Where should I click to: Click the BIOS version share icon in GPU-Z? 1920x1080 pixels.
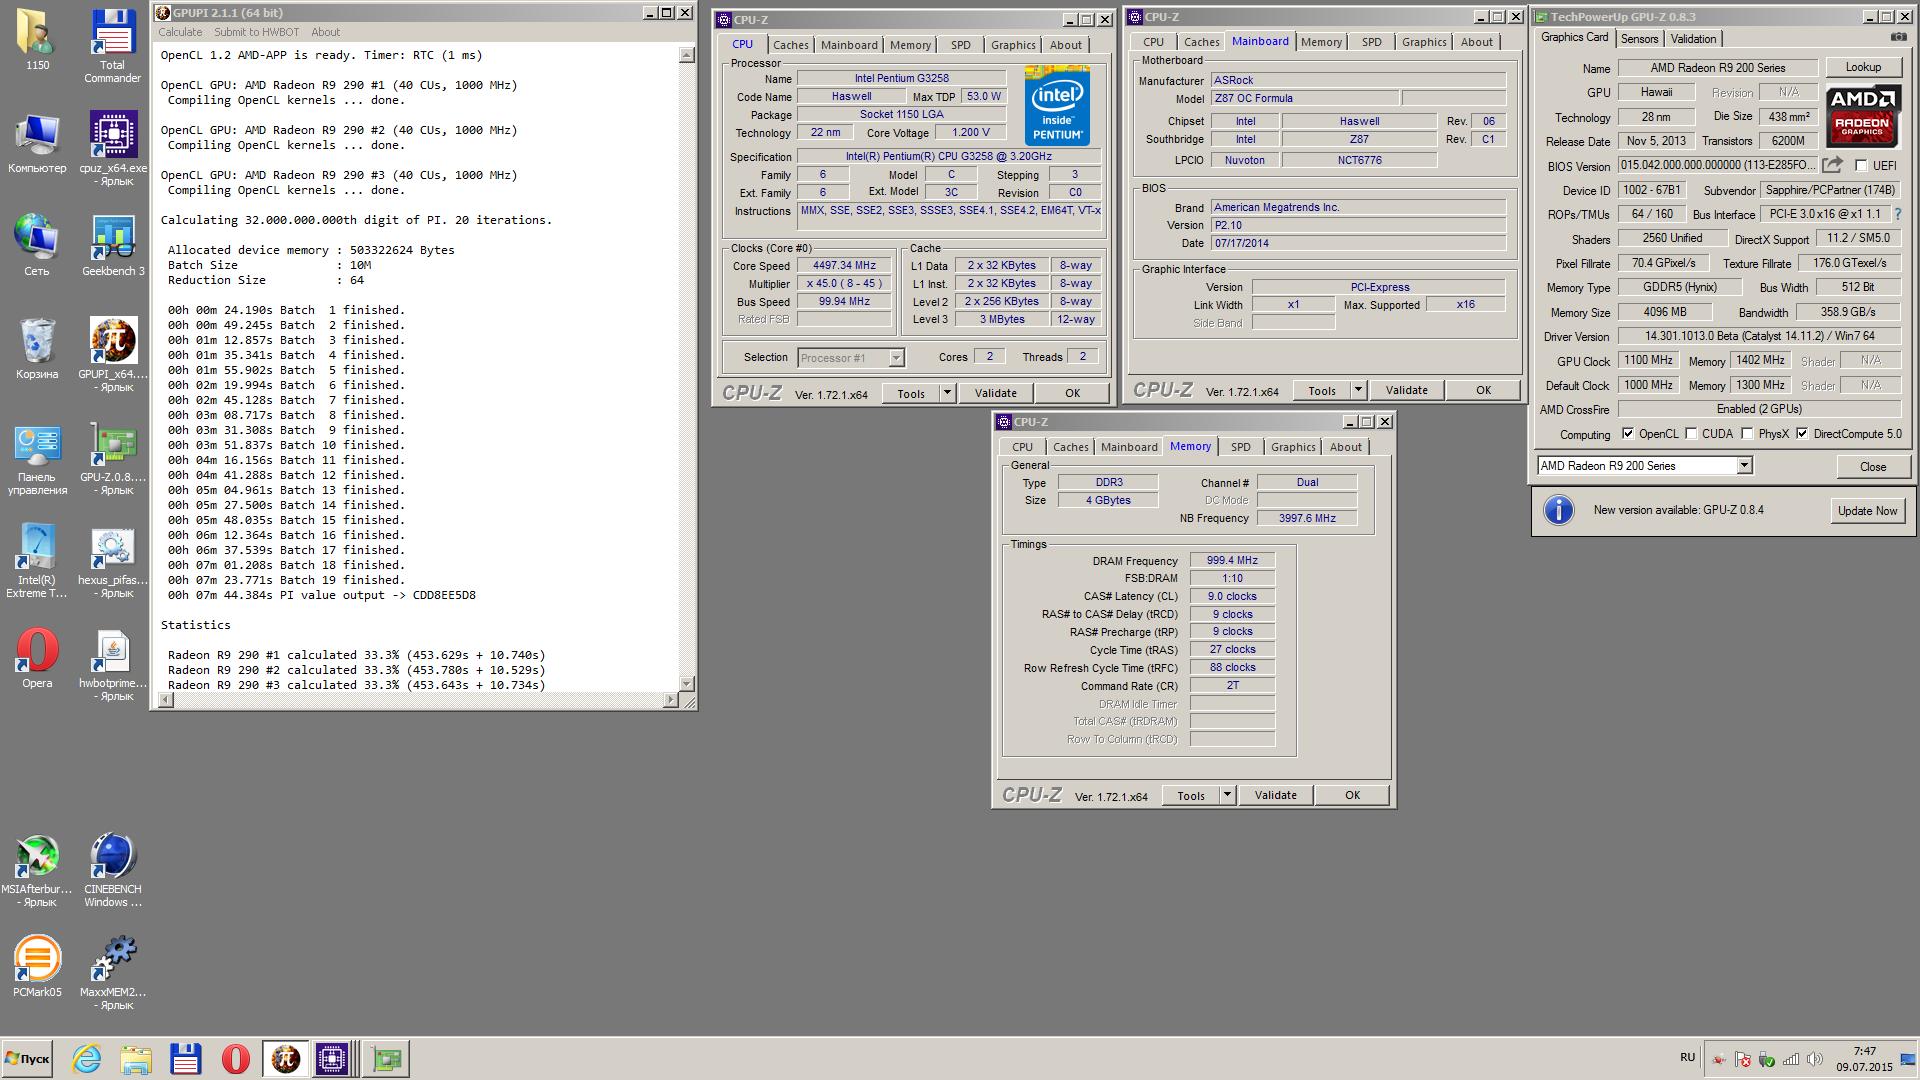tap(1832, 165)
